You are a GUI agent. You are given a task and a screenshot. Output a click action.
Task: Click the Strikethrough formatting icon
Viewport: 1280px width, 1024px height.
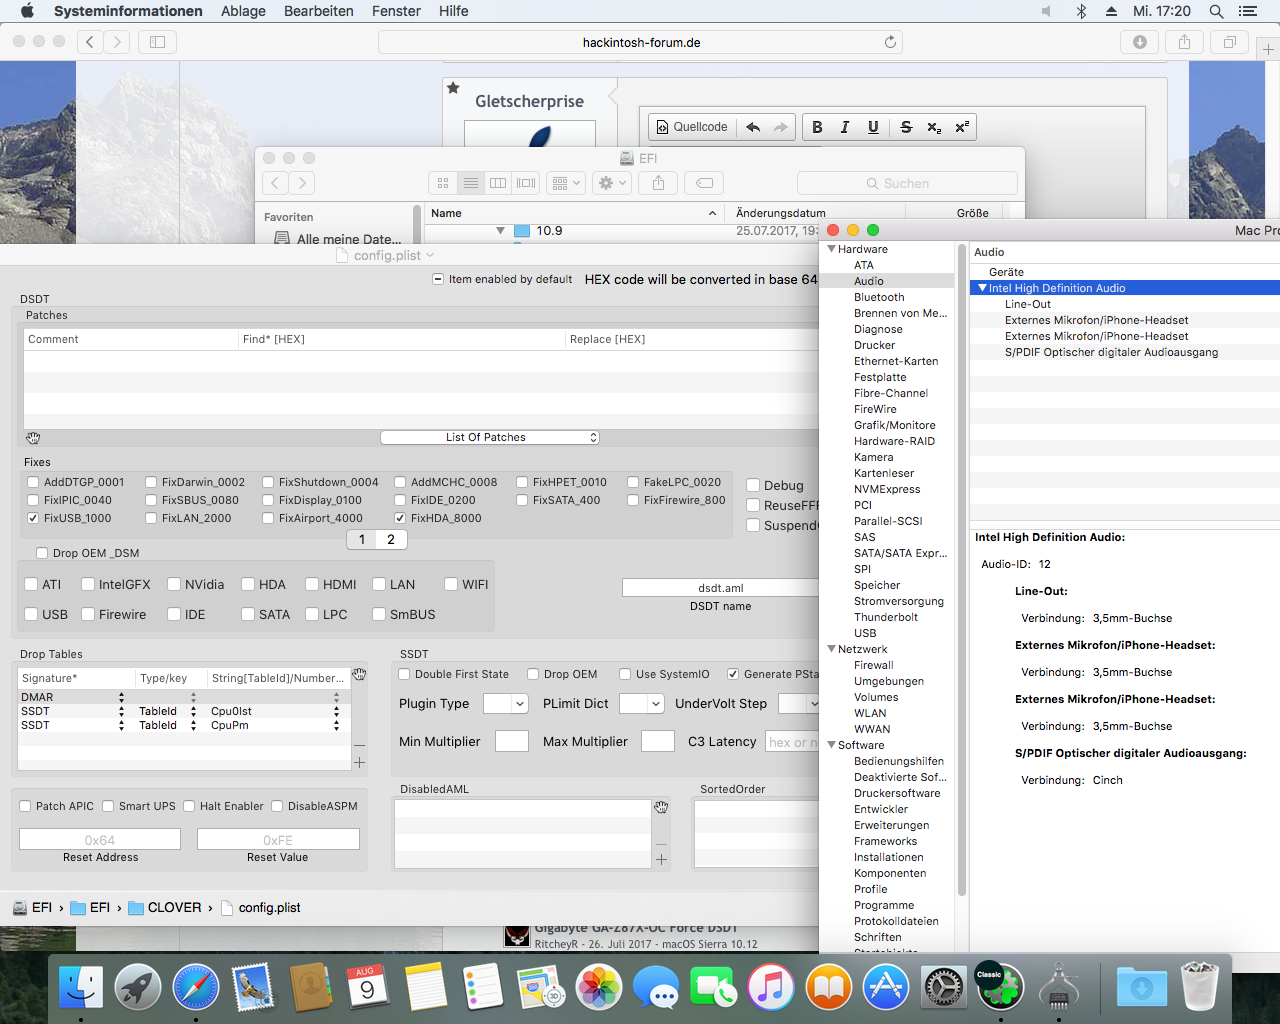pos(906,127)
